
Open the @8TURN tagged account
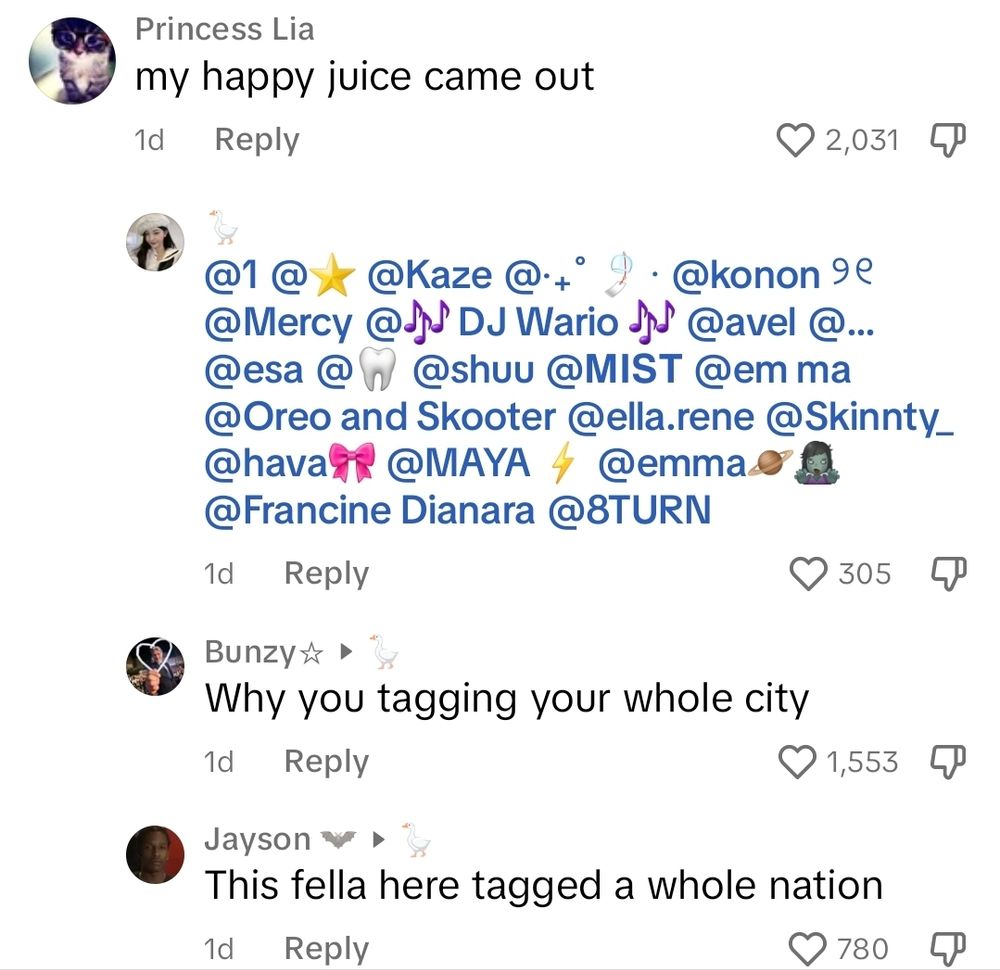629,511
